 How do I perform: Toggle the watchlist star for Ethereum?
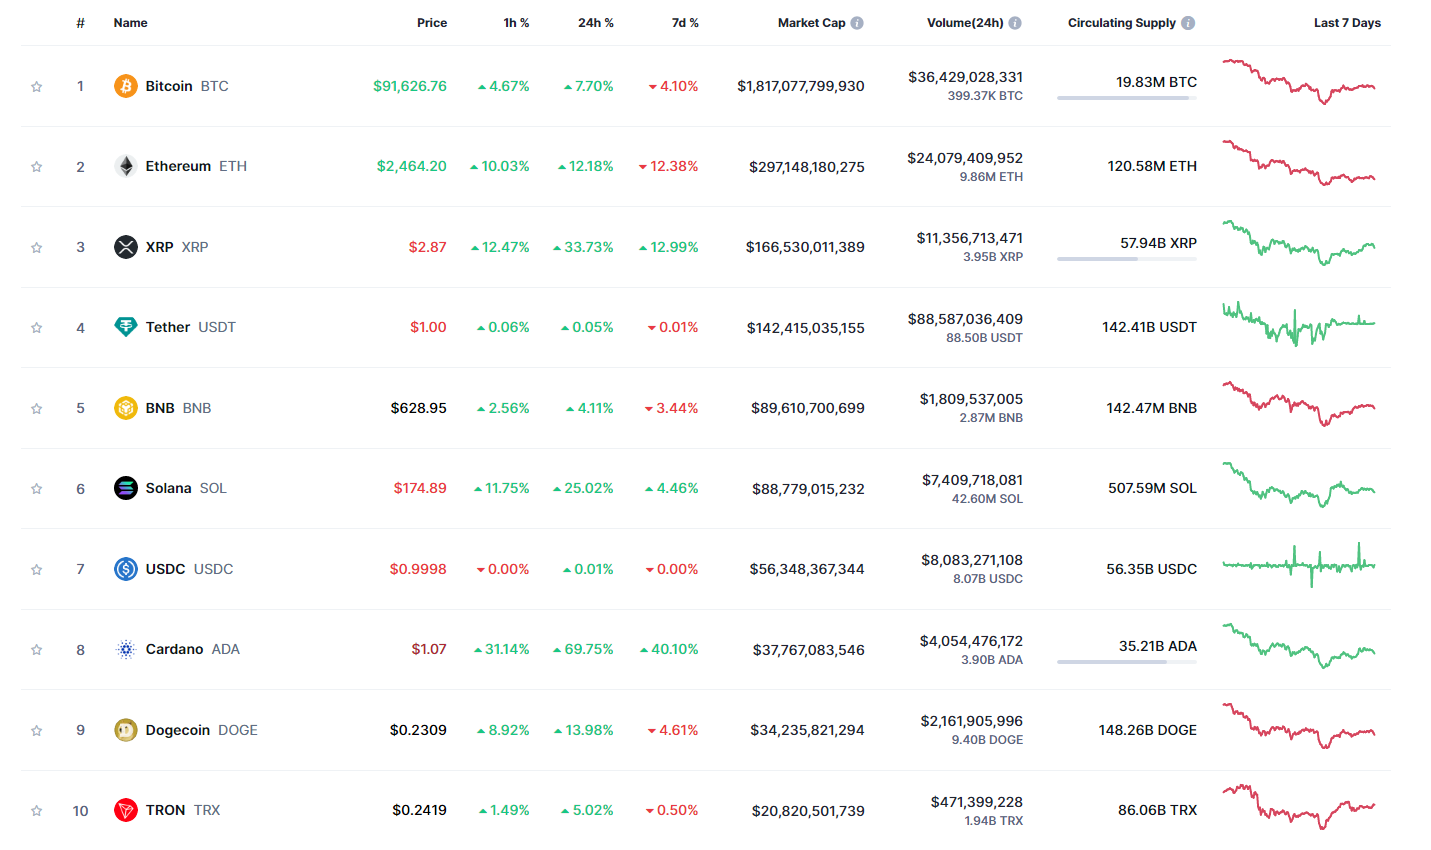coord(37,167)
